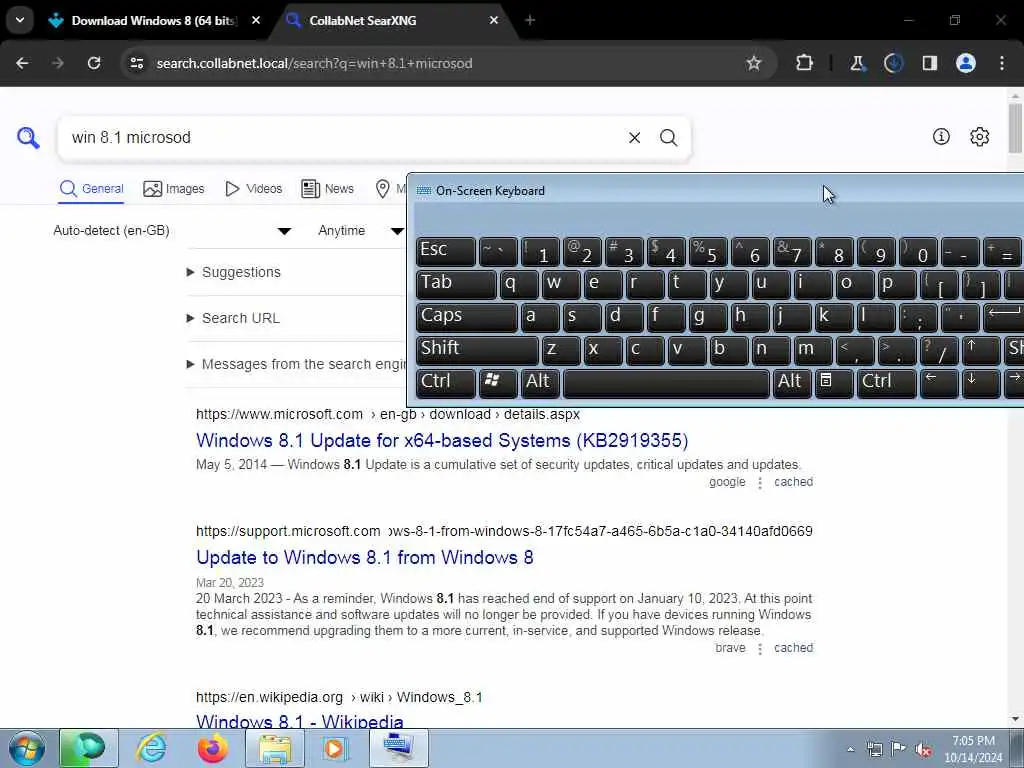Click the muted volume tray icon

coord(923,749)
